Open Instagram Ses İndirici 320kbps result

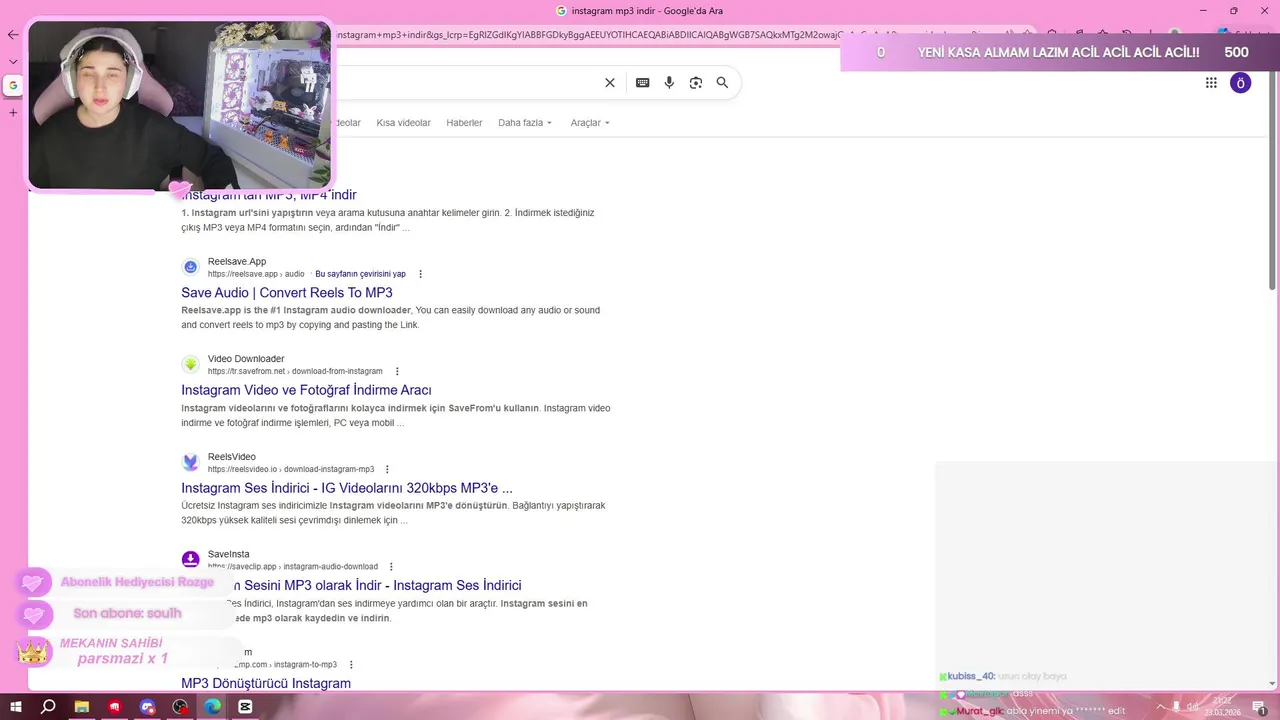[347, 488]
